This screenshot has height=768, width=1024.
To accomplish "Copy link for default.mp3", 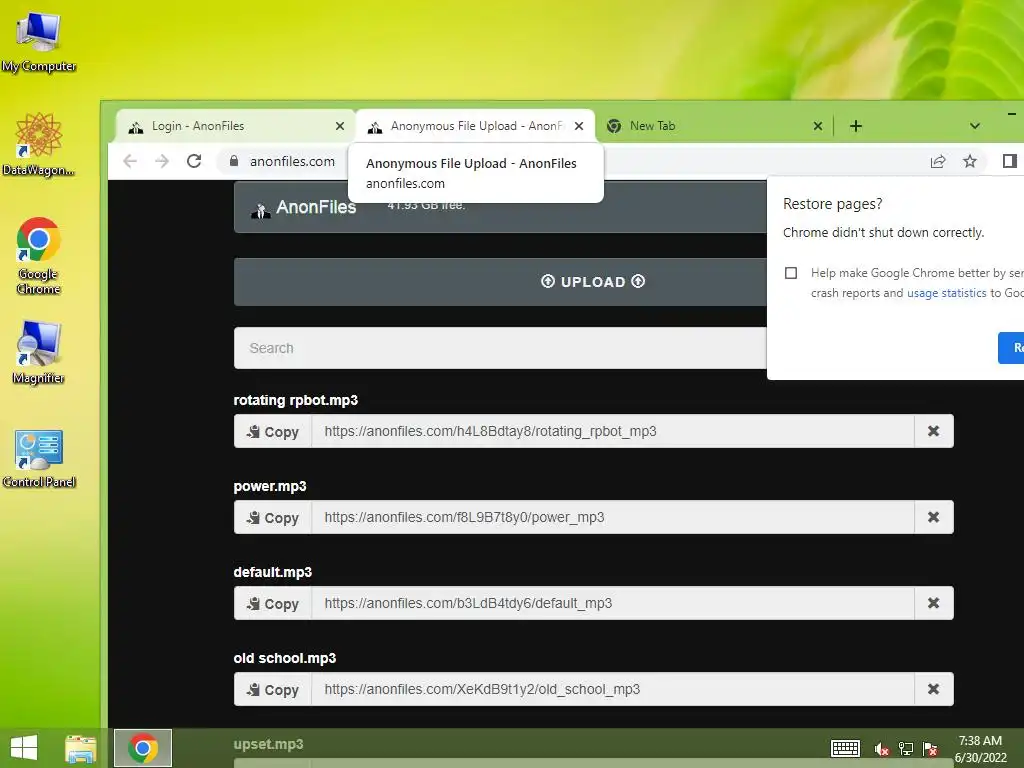I will pyautogui.click(x=273, y=603).
